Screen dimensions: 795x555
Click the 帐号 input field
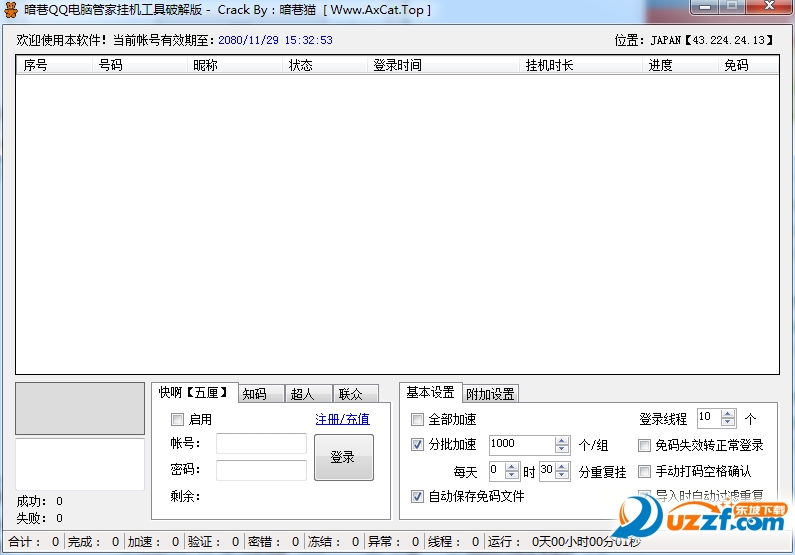(261, 443)
